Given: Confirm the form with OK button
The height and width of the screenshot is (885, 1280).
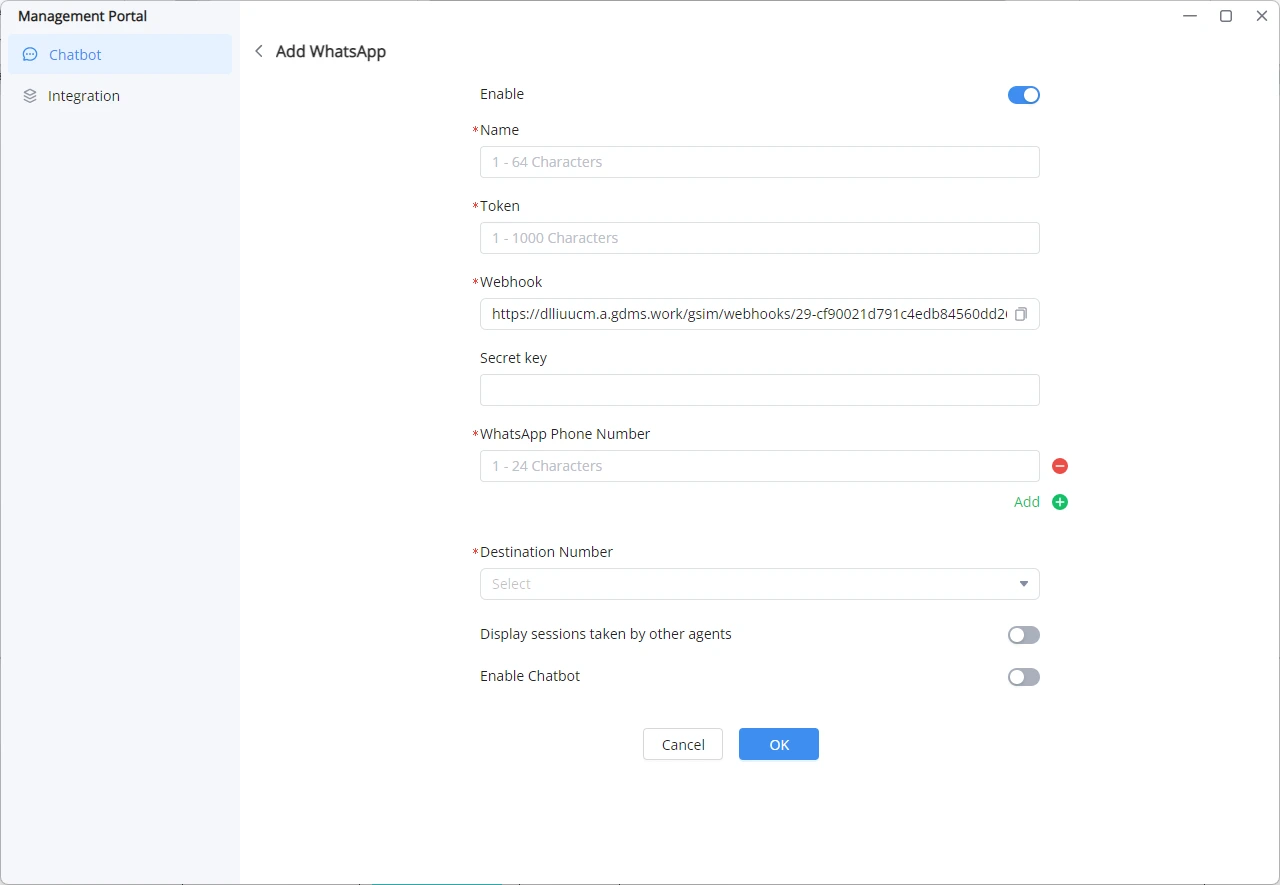Looking at the screenshot, I should [x=779, y=744].
